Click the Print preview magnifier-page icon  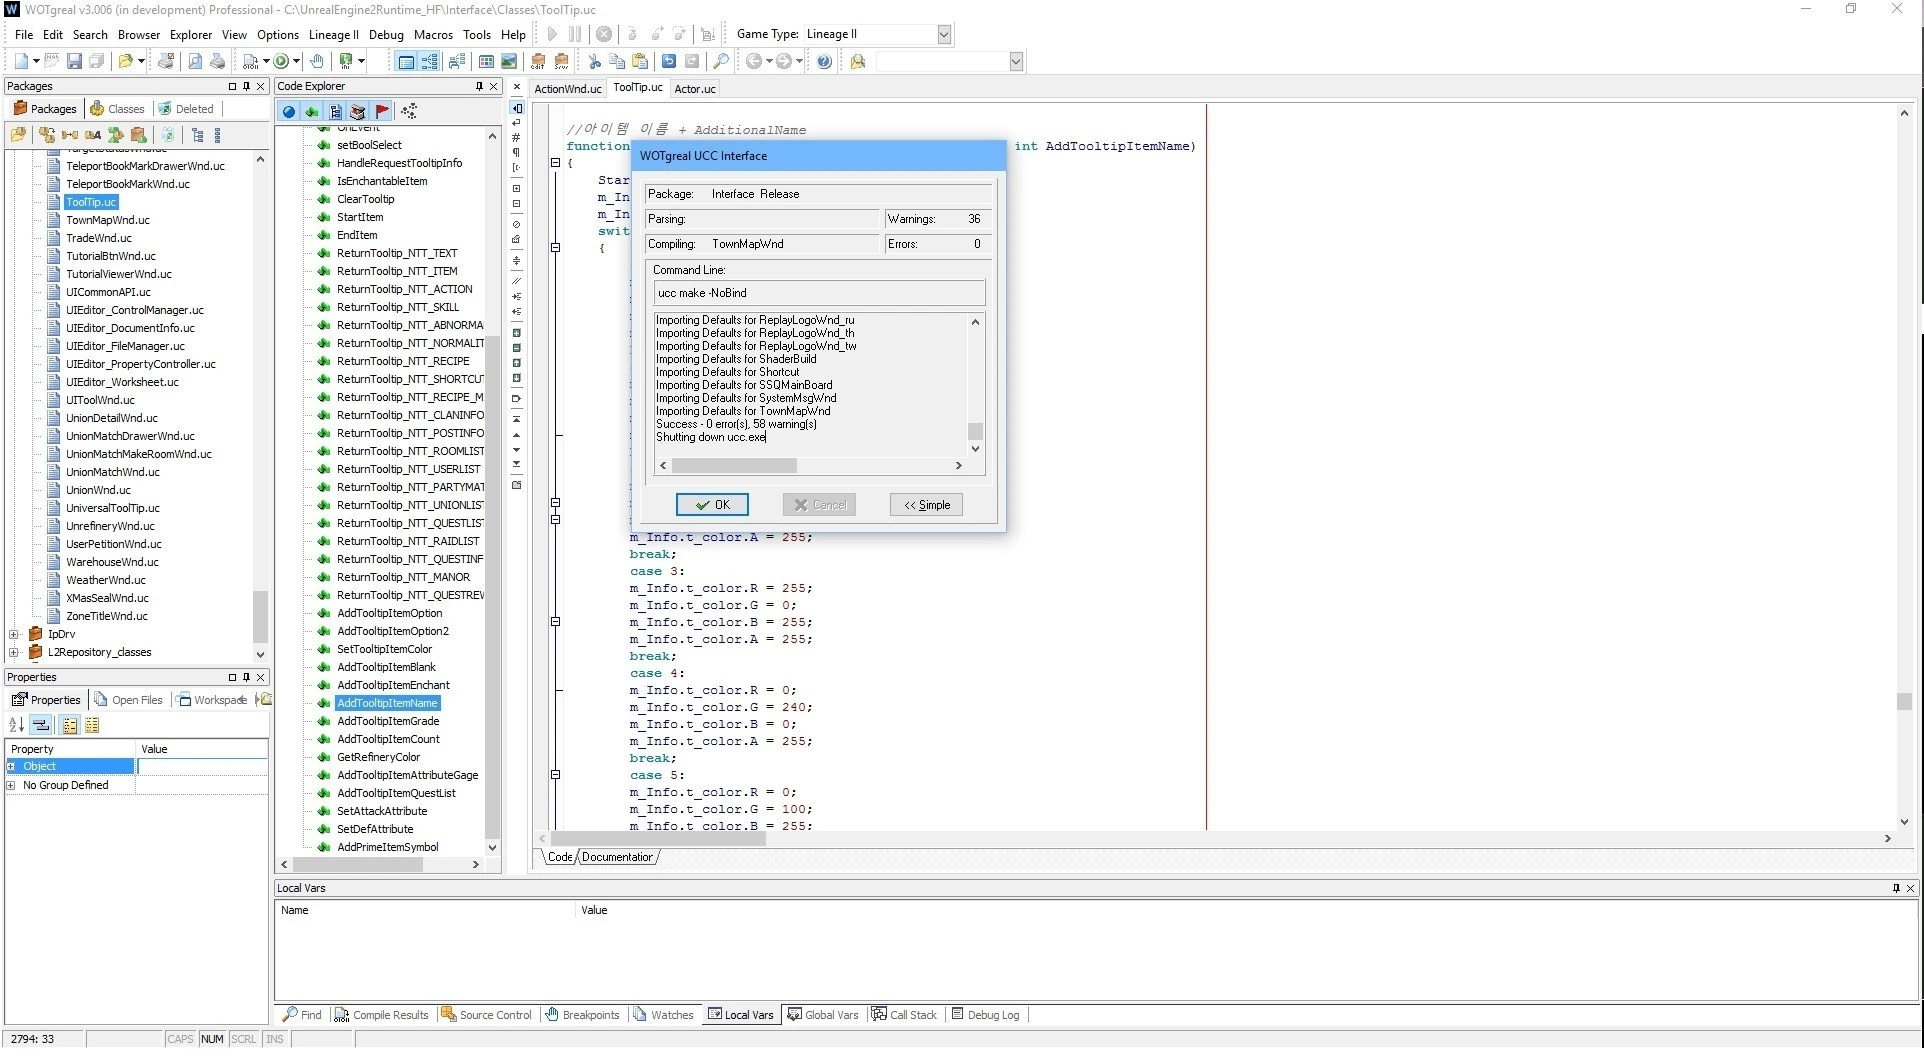click(x=195, y=62)
